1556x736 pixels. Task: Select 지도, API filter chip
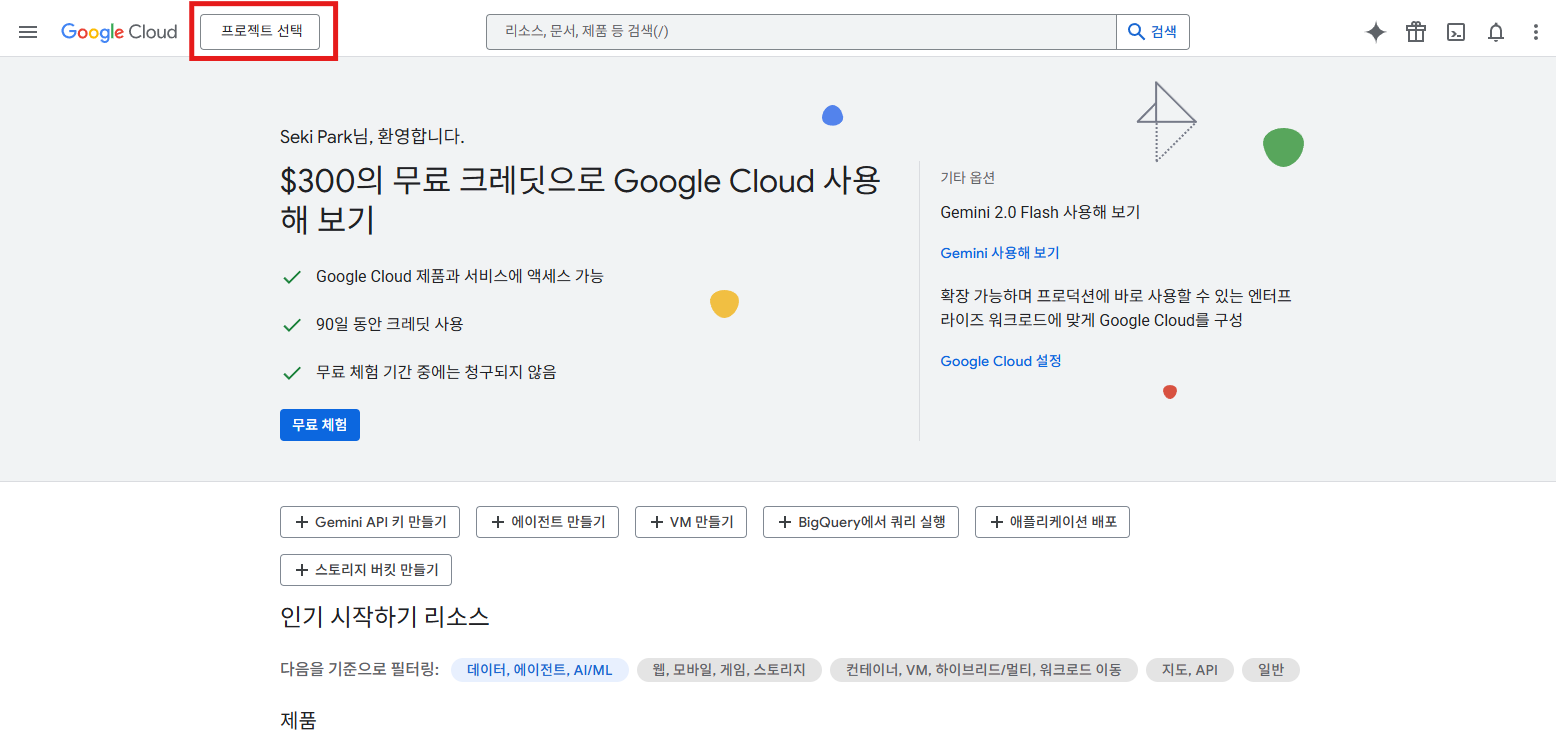click(1190, 670)
